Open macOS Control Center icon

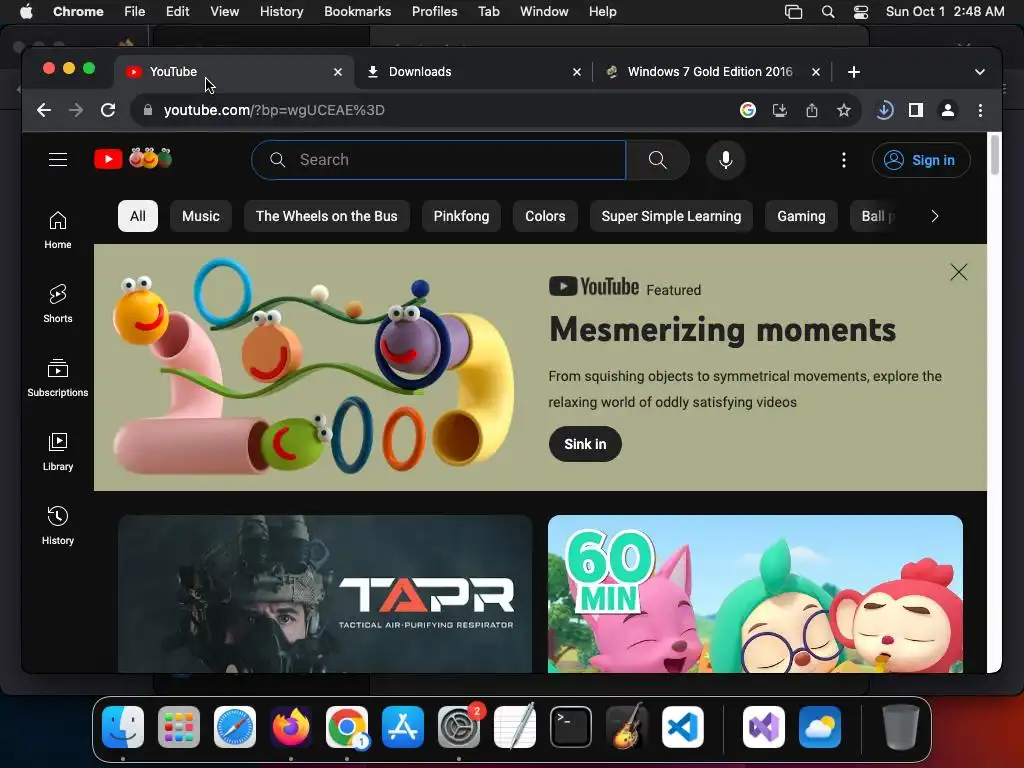(x=861, y=12)
